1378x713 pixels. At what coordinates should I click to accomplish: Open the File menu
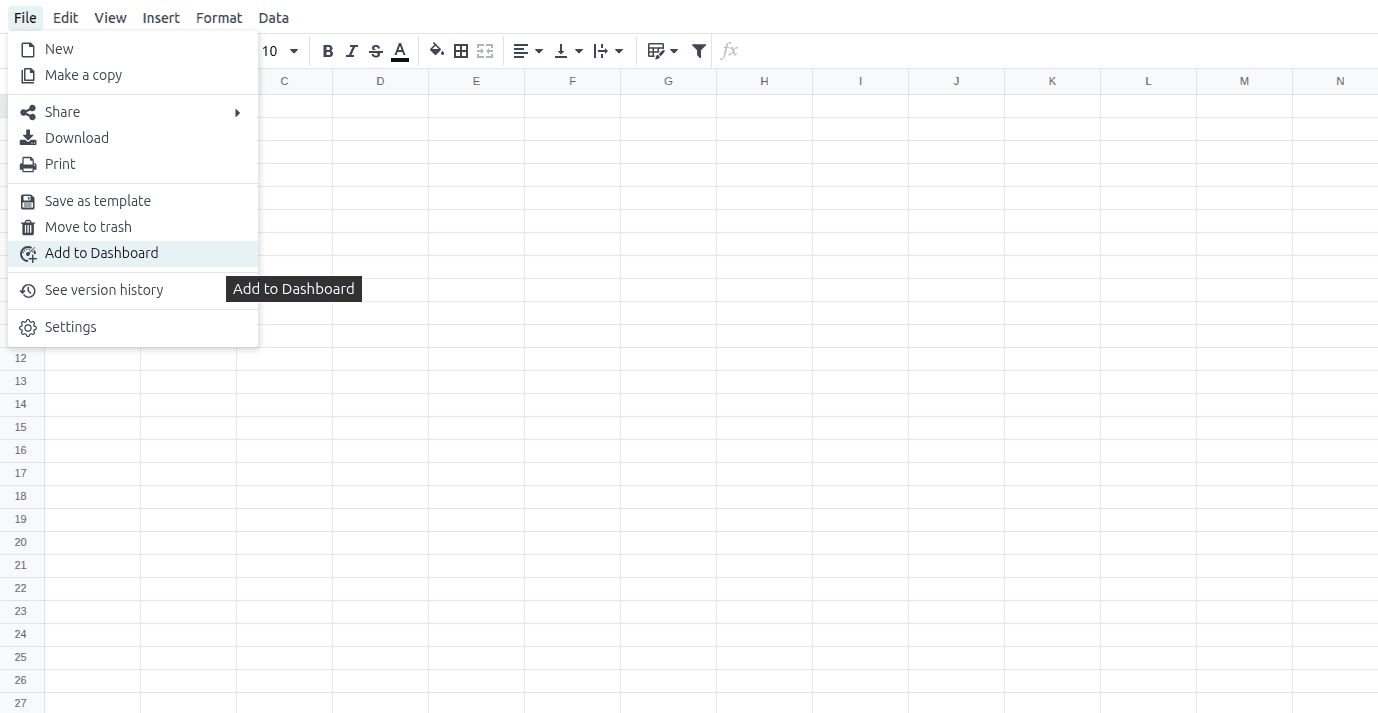(25, 18)
